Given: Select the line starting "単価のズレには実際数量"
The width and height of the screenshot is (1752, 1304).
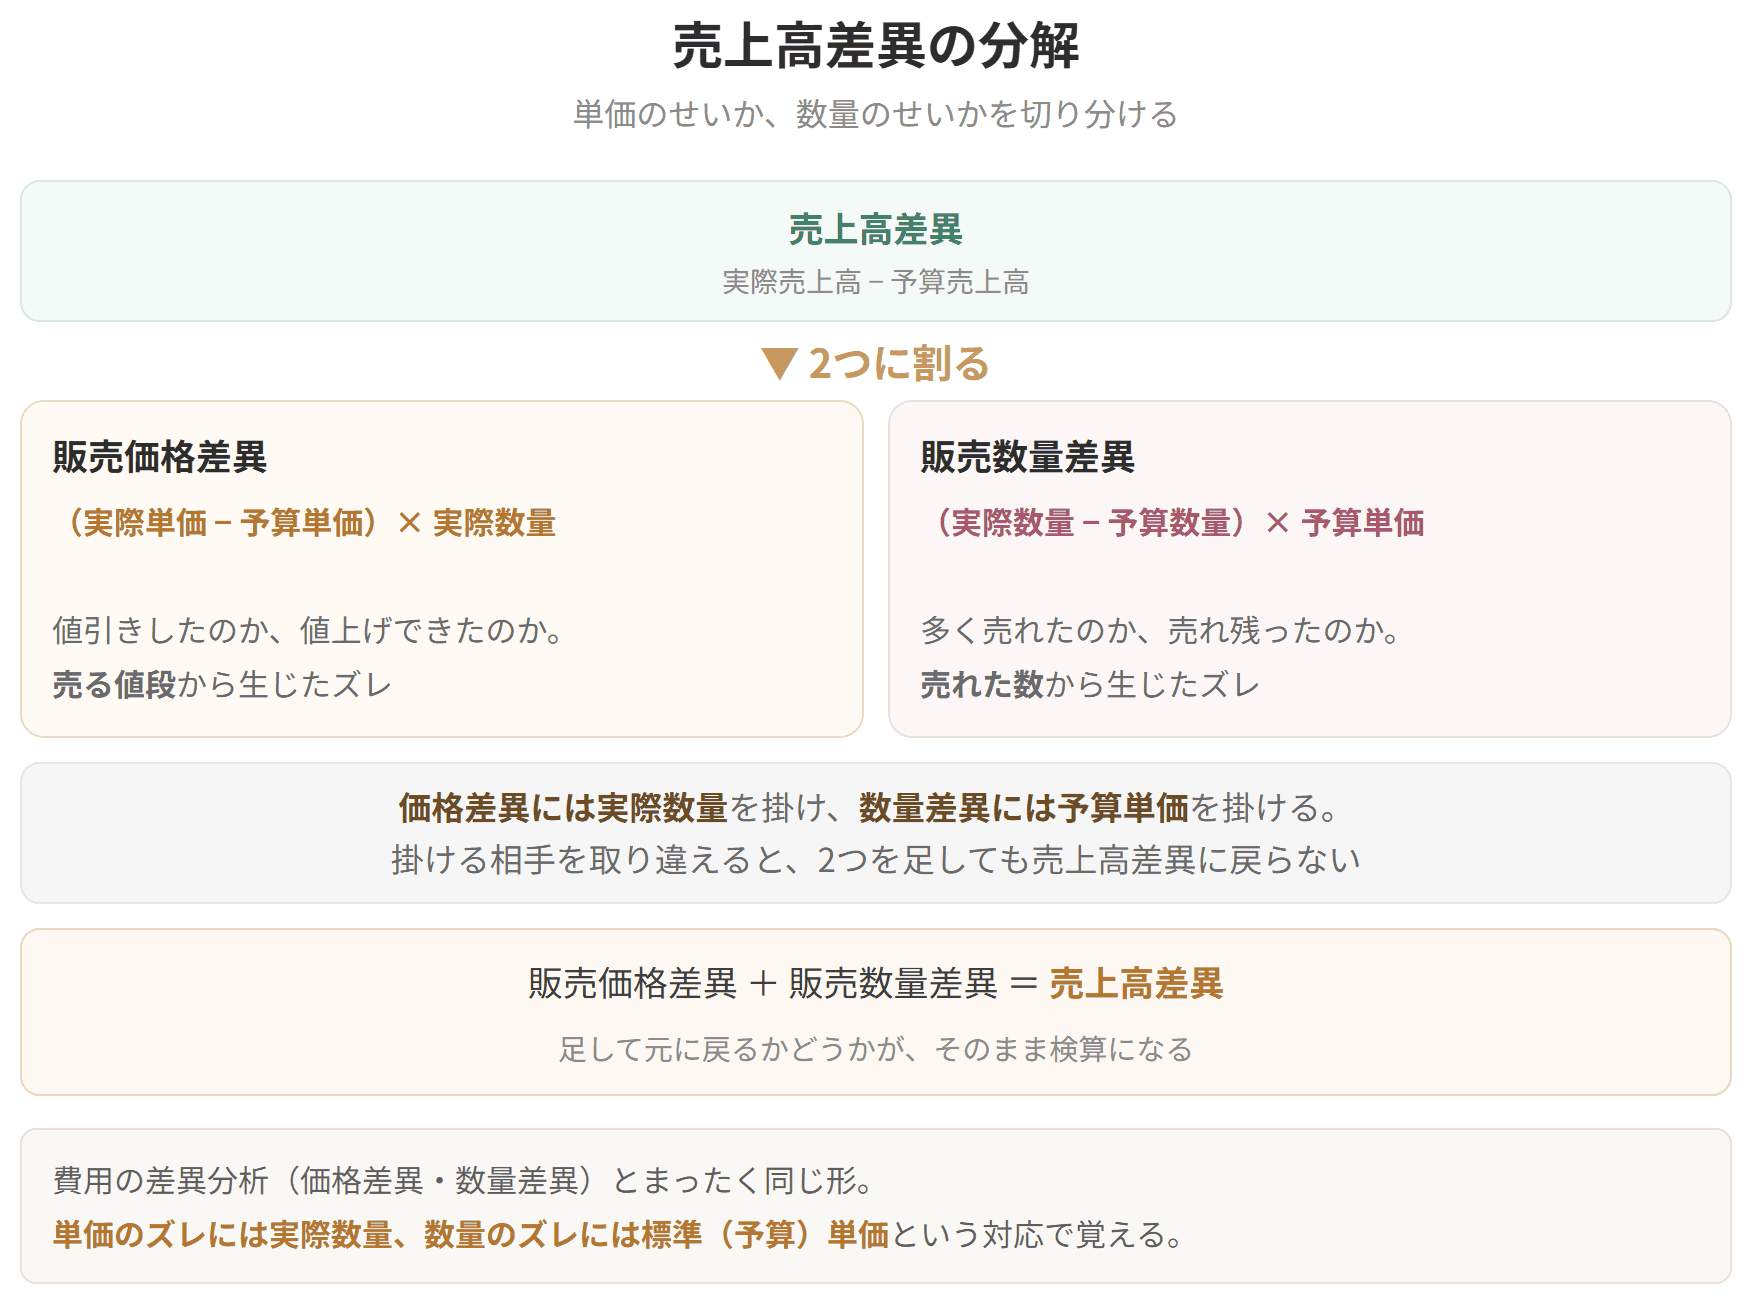Looking at the screenshot, I should tap(618, 1234).
